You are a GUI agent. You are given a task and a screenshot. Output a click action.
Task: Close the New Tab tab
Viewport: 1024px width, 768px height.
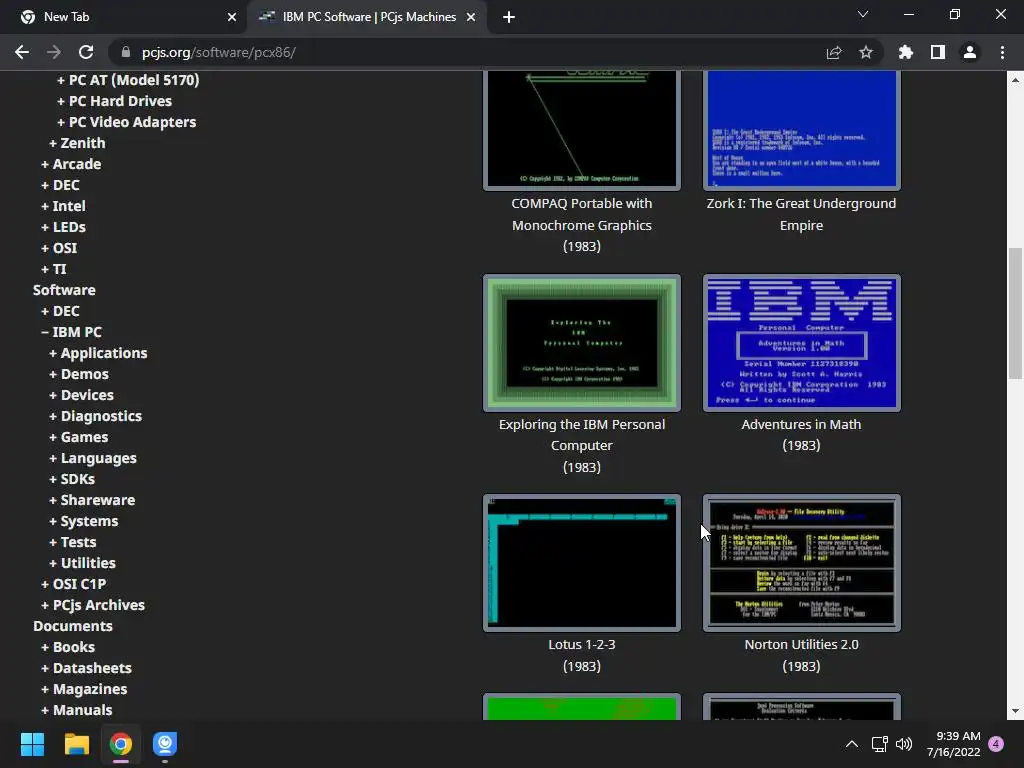tap(232, 17)
